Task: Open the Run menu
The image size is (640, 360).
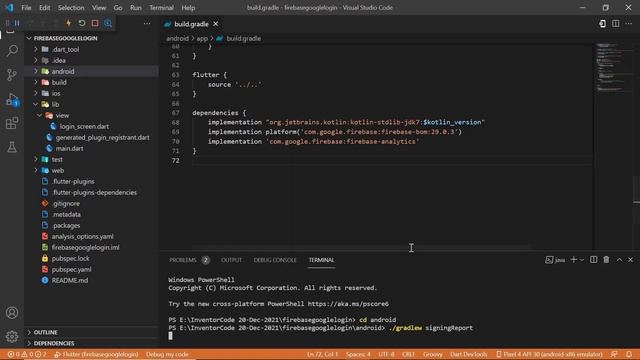Action: click(136, 8)
